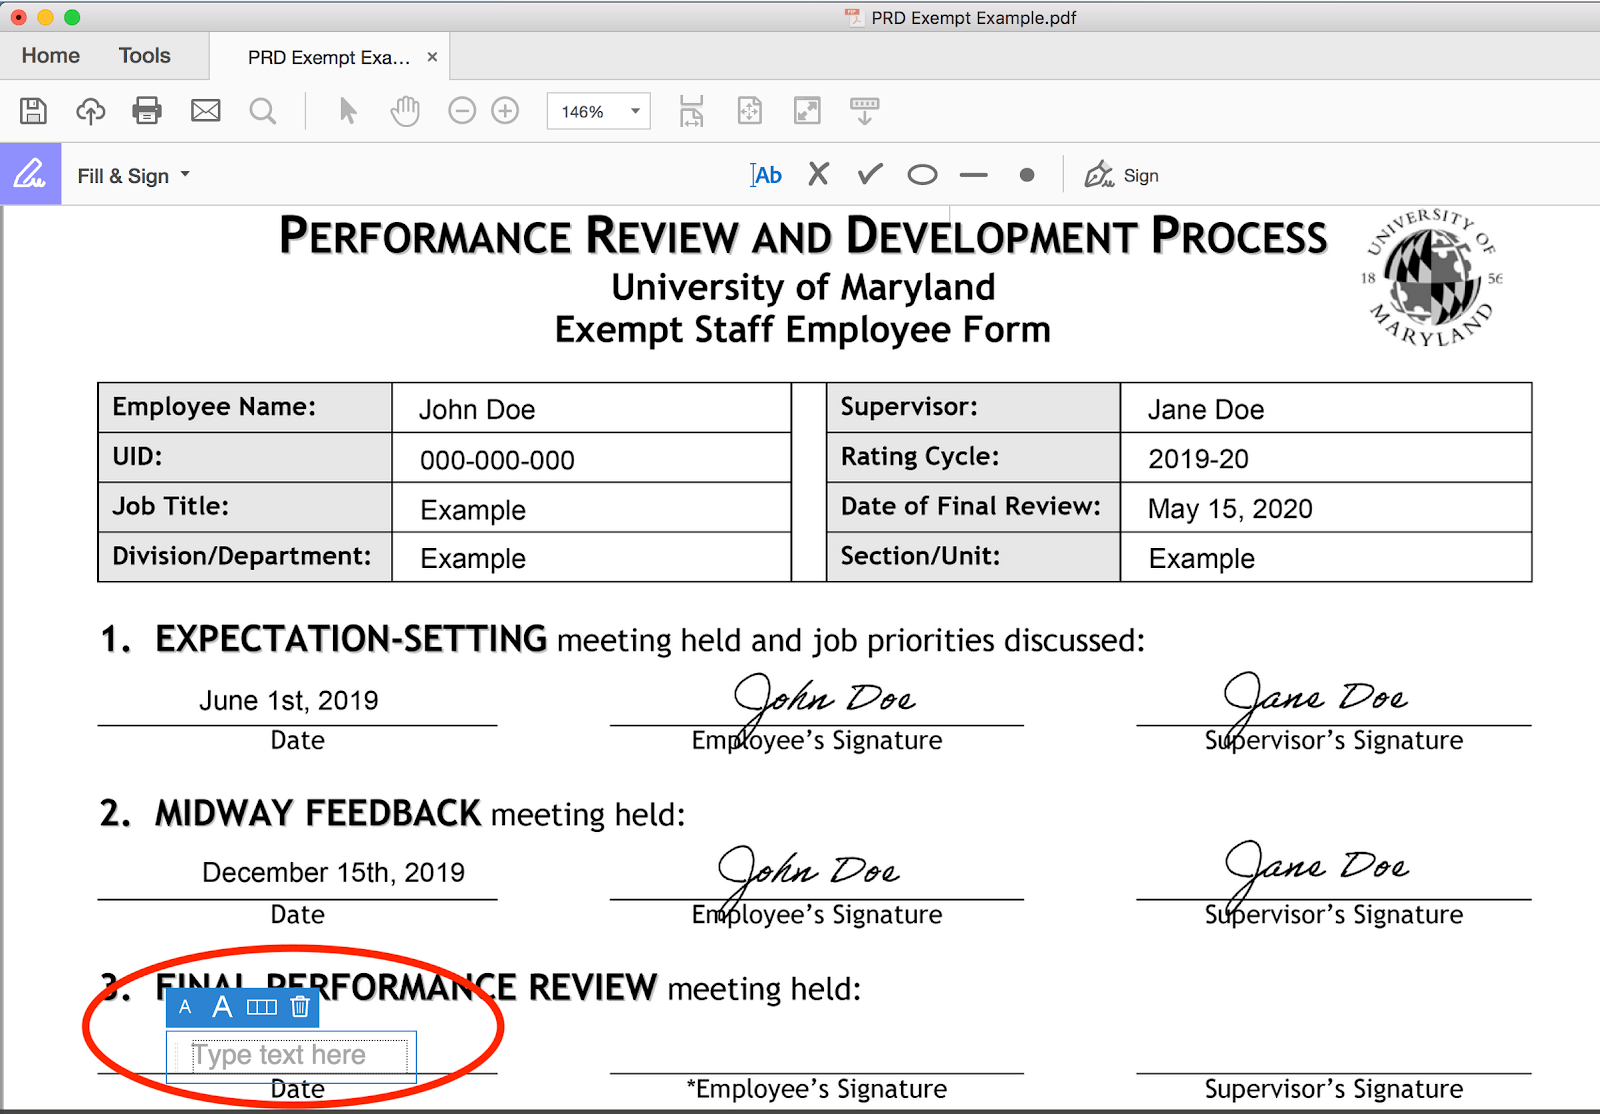Screen dimensions: 1600x1114
Task: Toggle comb field spacing icon
Action: click(262, 1007)
